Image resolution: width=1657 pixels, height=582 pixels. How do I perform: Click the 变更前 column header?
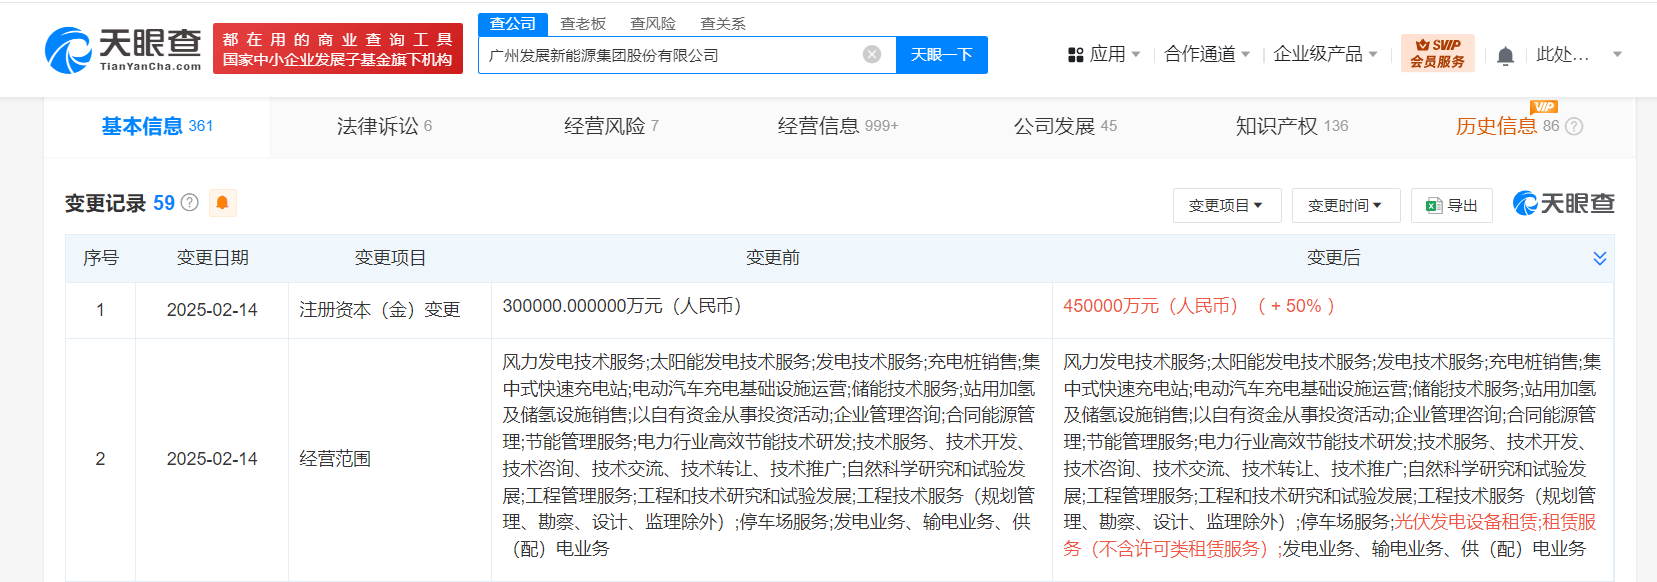tap(772, 258)
